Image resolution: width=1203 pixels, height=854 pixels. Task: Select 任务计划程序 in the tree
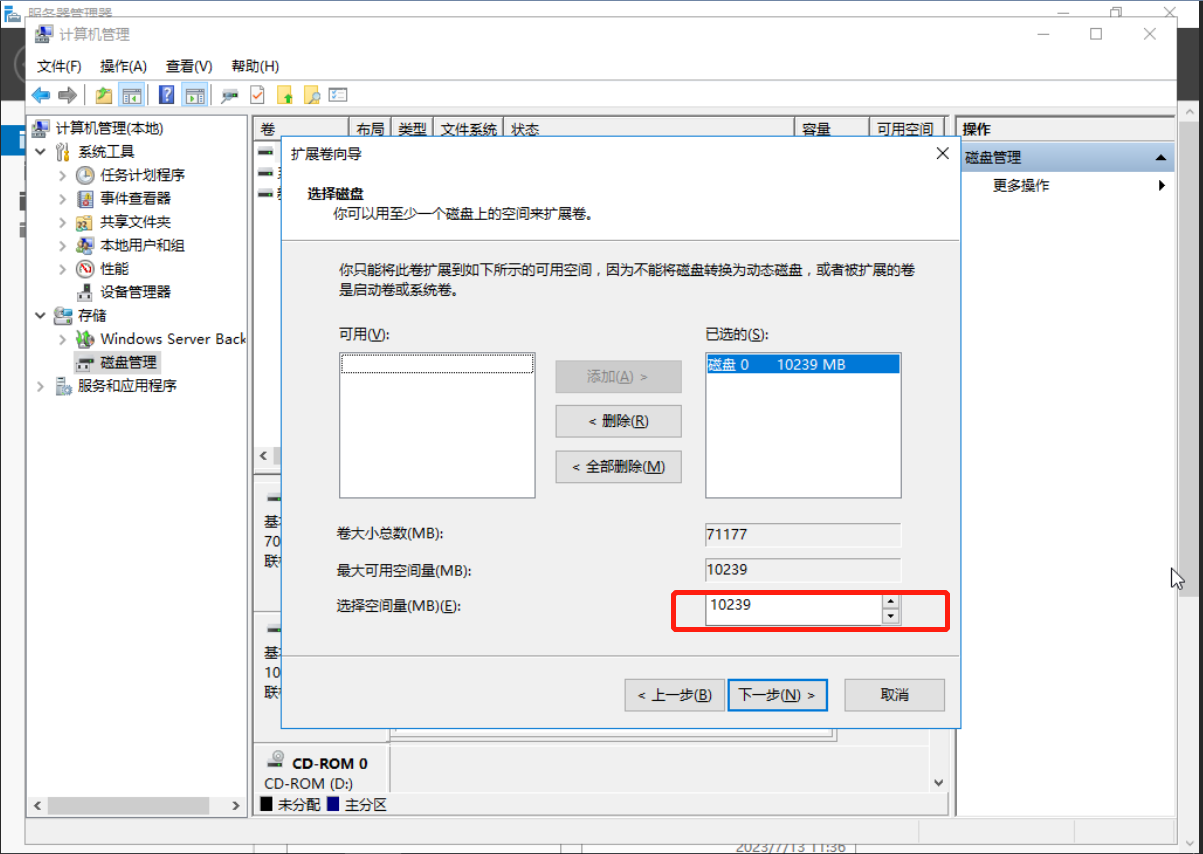[x=142, y=175]
